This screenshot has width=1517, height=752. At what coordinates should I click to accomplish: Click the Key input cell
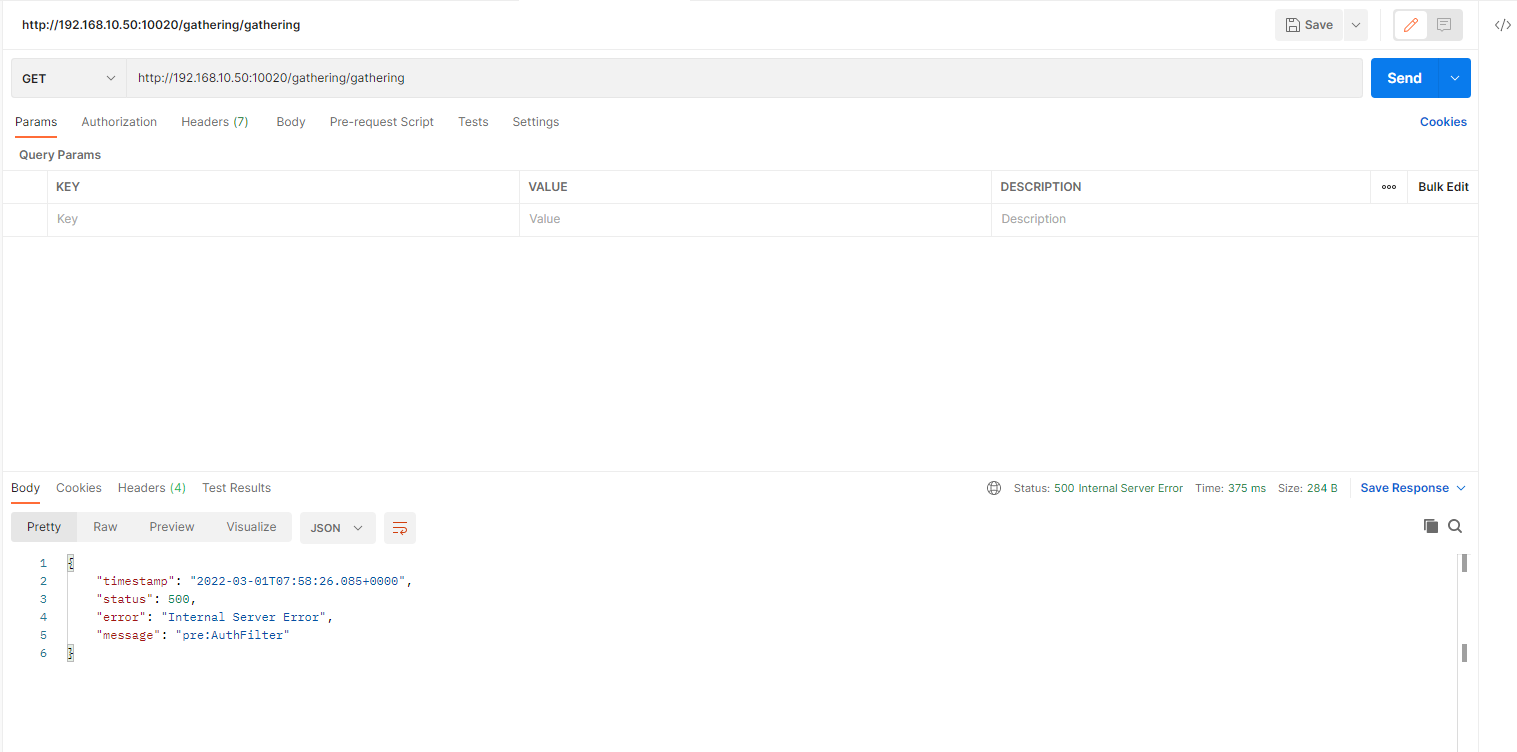point(283,219)
